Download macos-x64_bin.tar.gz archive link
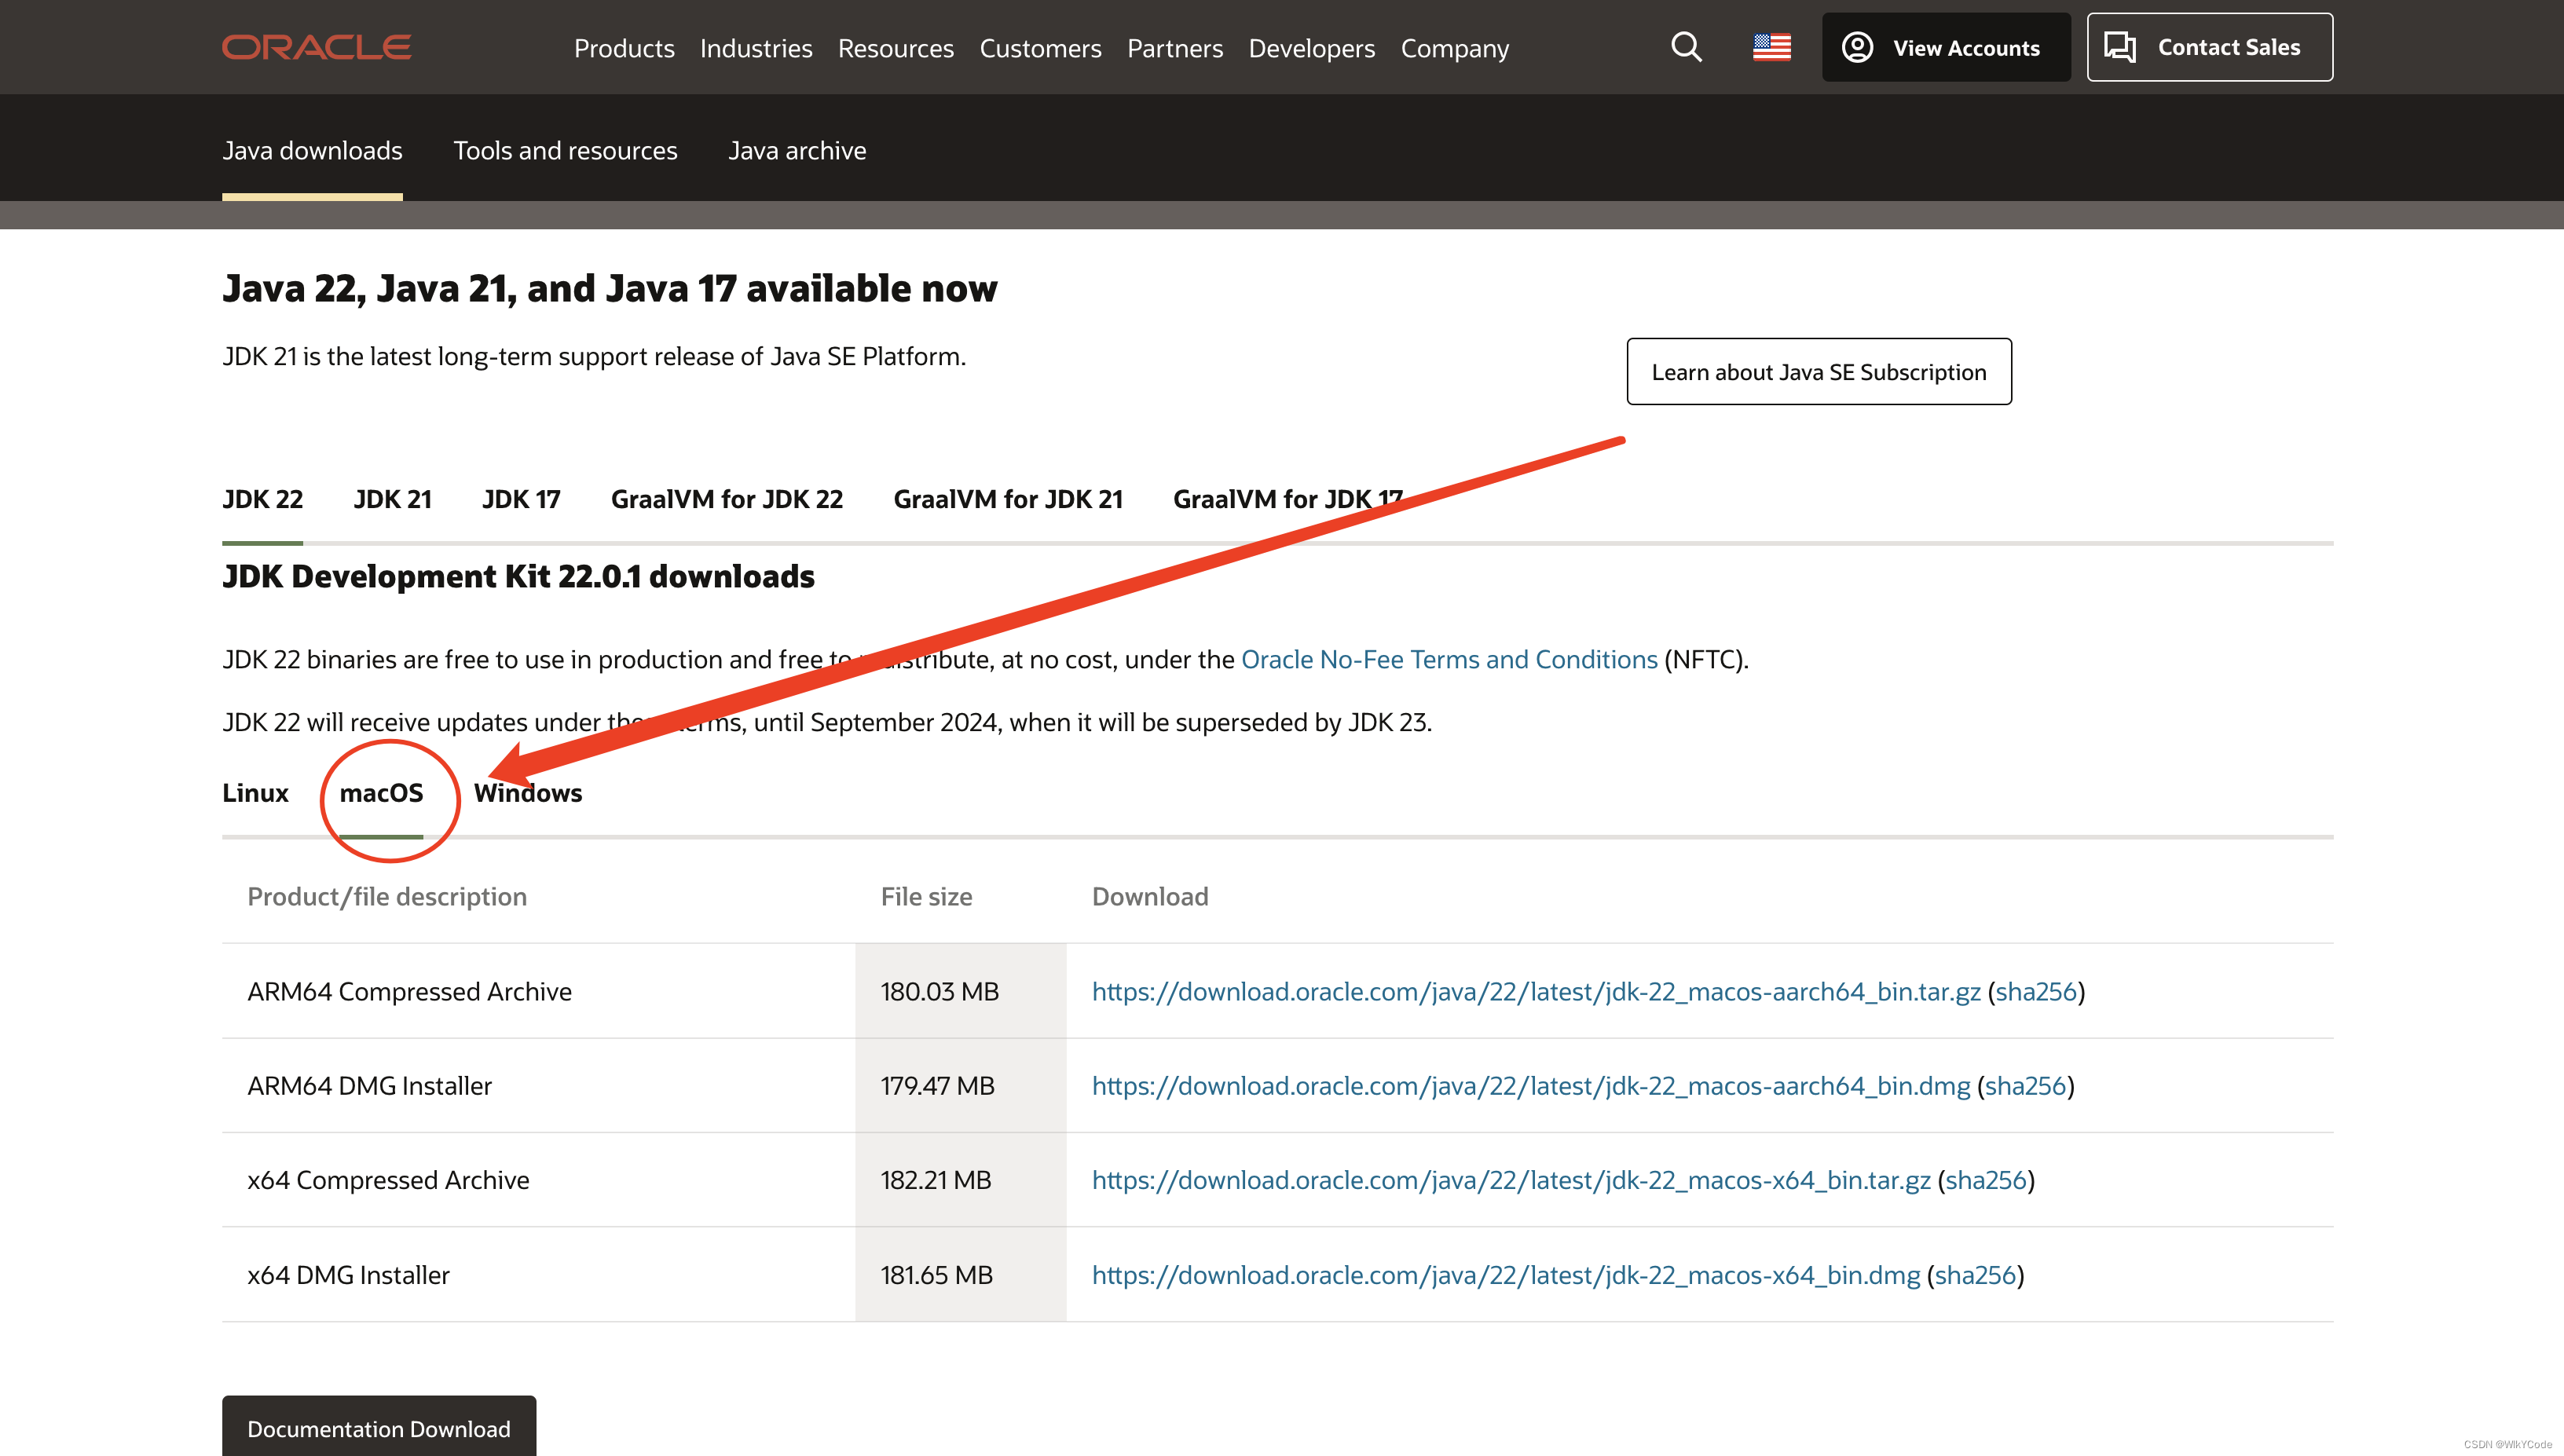Viewport: 2564px width, 1456px height. click(1511, 1180)
